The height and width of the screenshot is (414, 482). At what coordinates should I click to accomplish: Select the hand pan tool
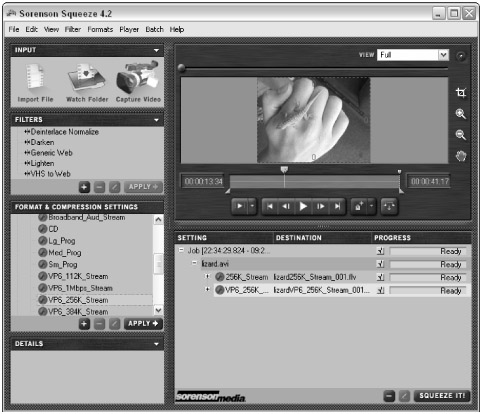pyautogui.click(x=461, y=156)
